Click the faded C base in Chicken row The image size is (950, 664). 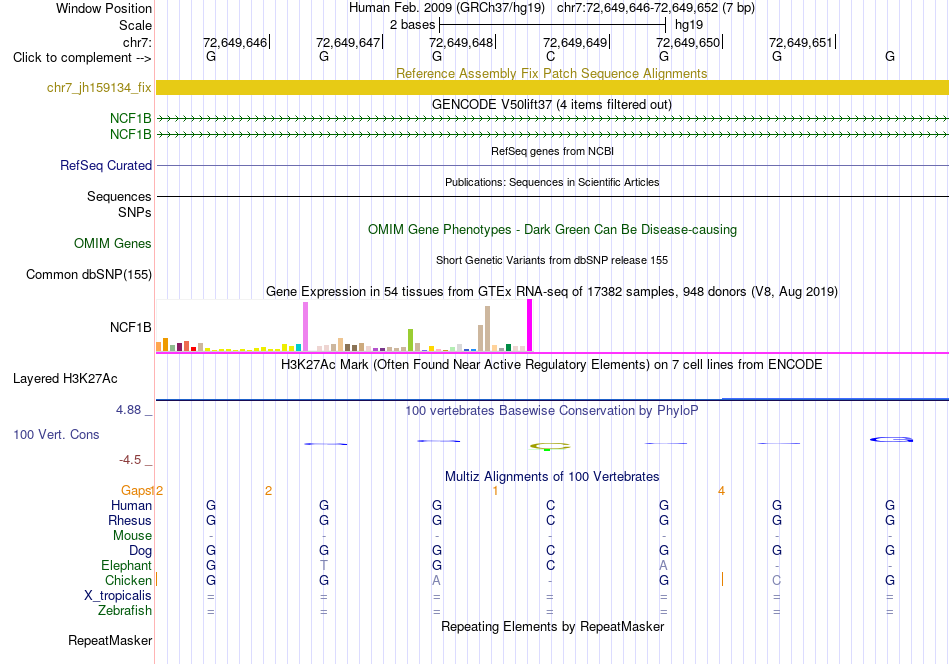776,580
